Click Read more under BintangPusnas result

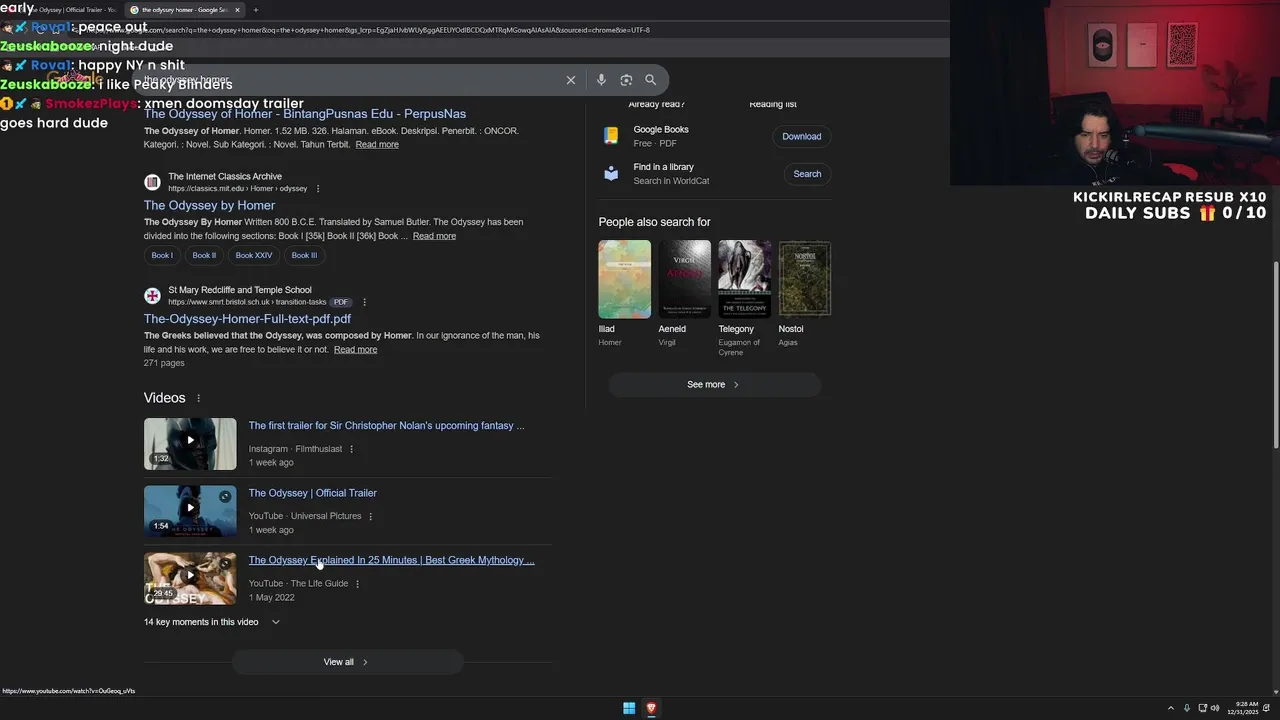(x=377, y=145)
